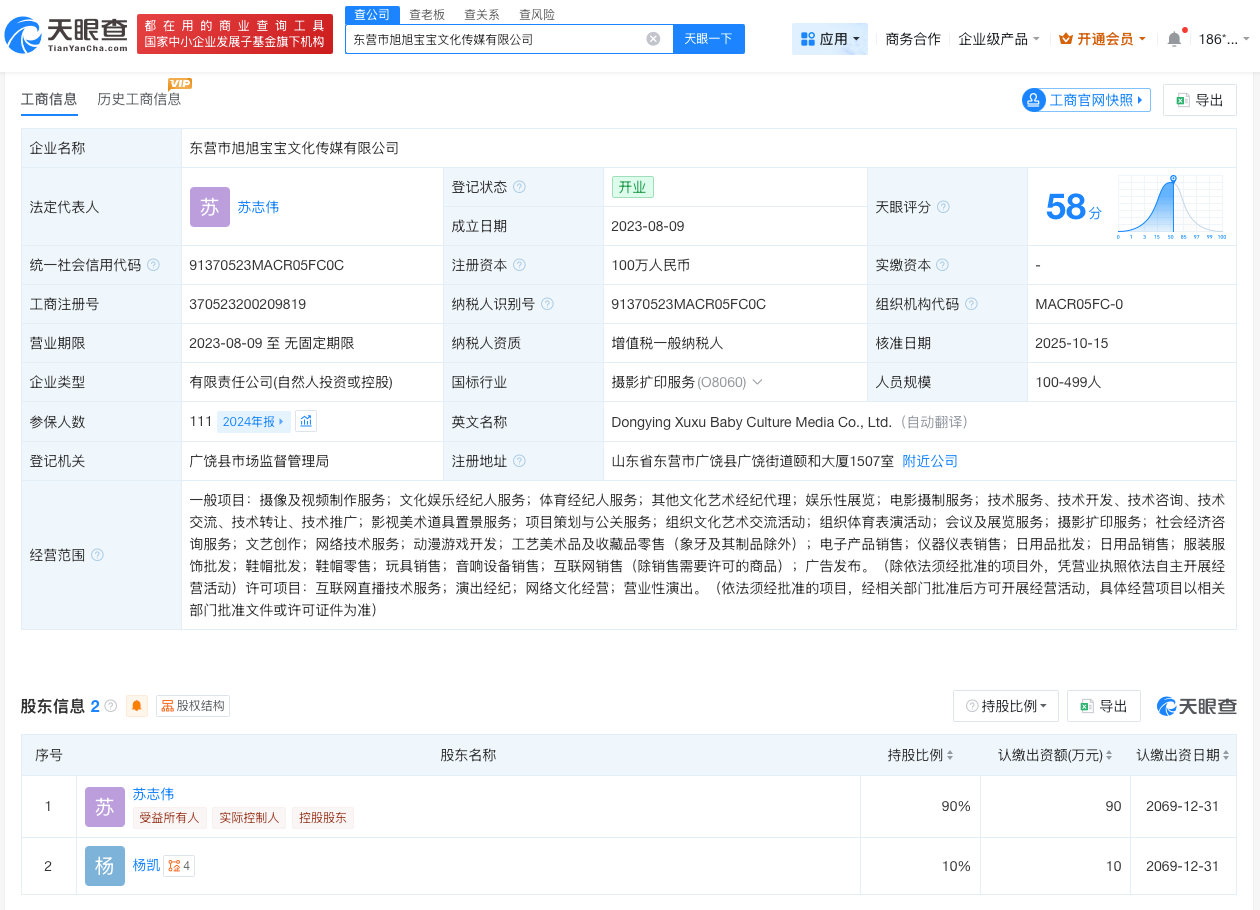The height and width of the screenshot is (910, 1260).
Task: Open 2024年报 annual report button
Action: point(255,422)
